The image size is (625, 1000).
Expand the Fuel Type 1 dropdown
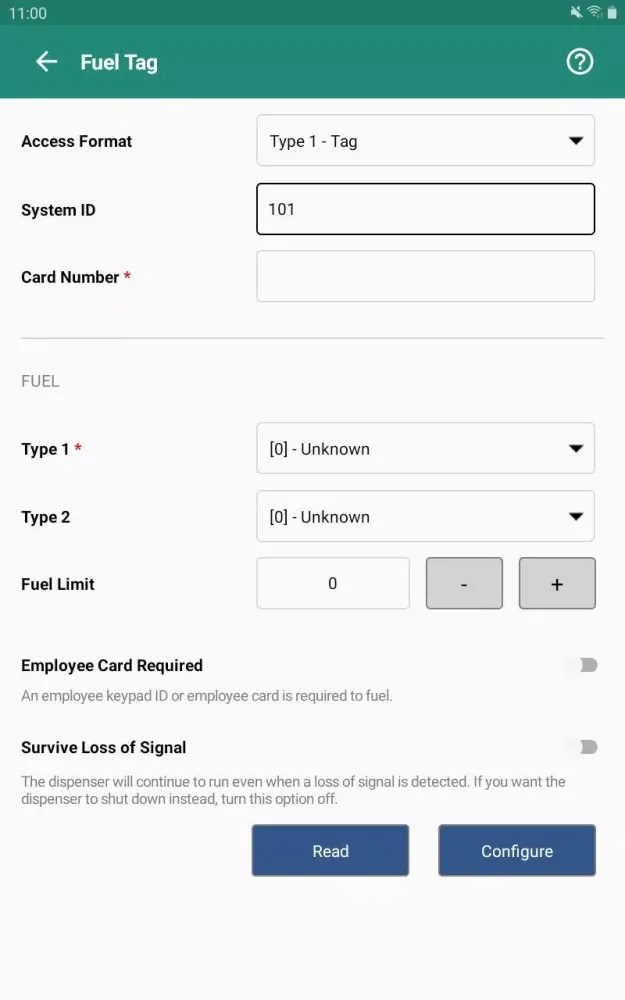425,449
